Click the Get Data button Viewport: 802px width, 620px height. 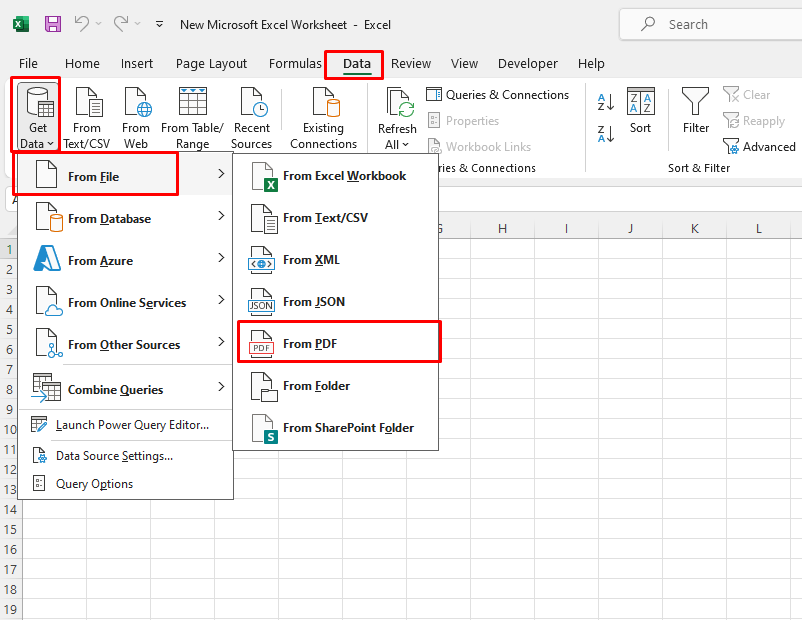click(x=37, y=117)
